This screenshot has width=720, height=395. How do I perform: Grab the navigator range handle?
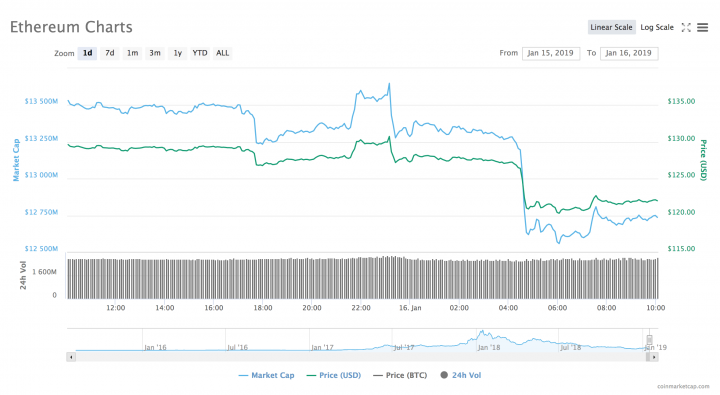(x=649, y=340)
